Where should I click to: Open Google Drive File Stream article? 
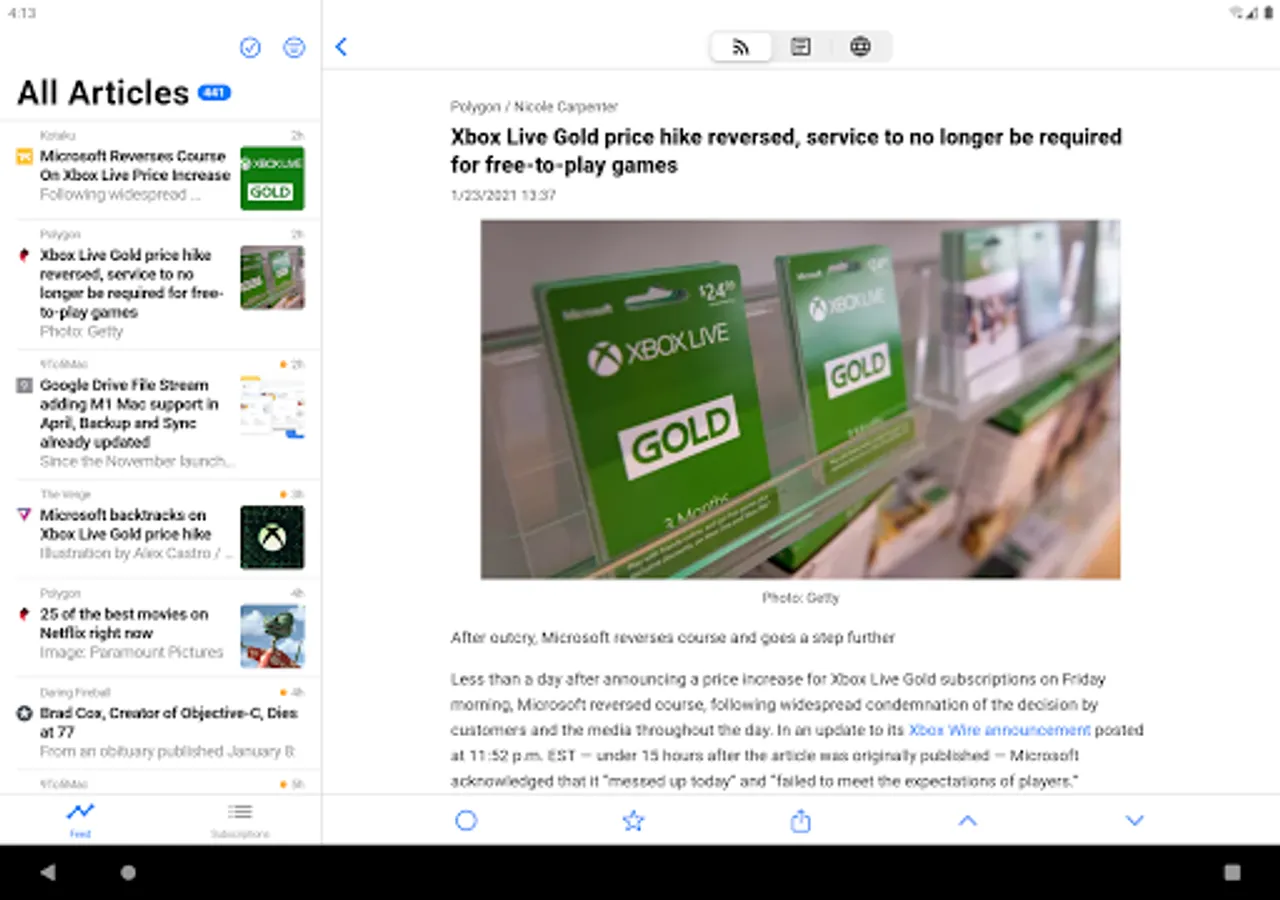(x=160, y=415)
